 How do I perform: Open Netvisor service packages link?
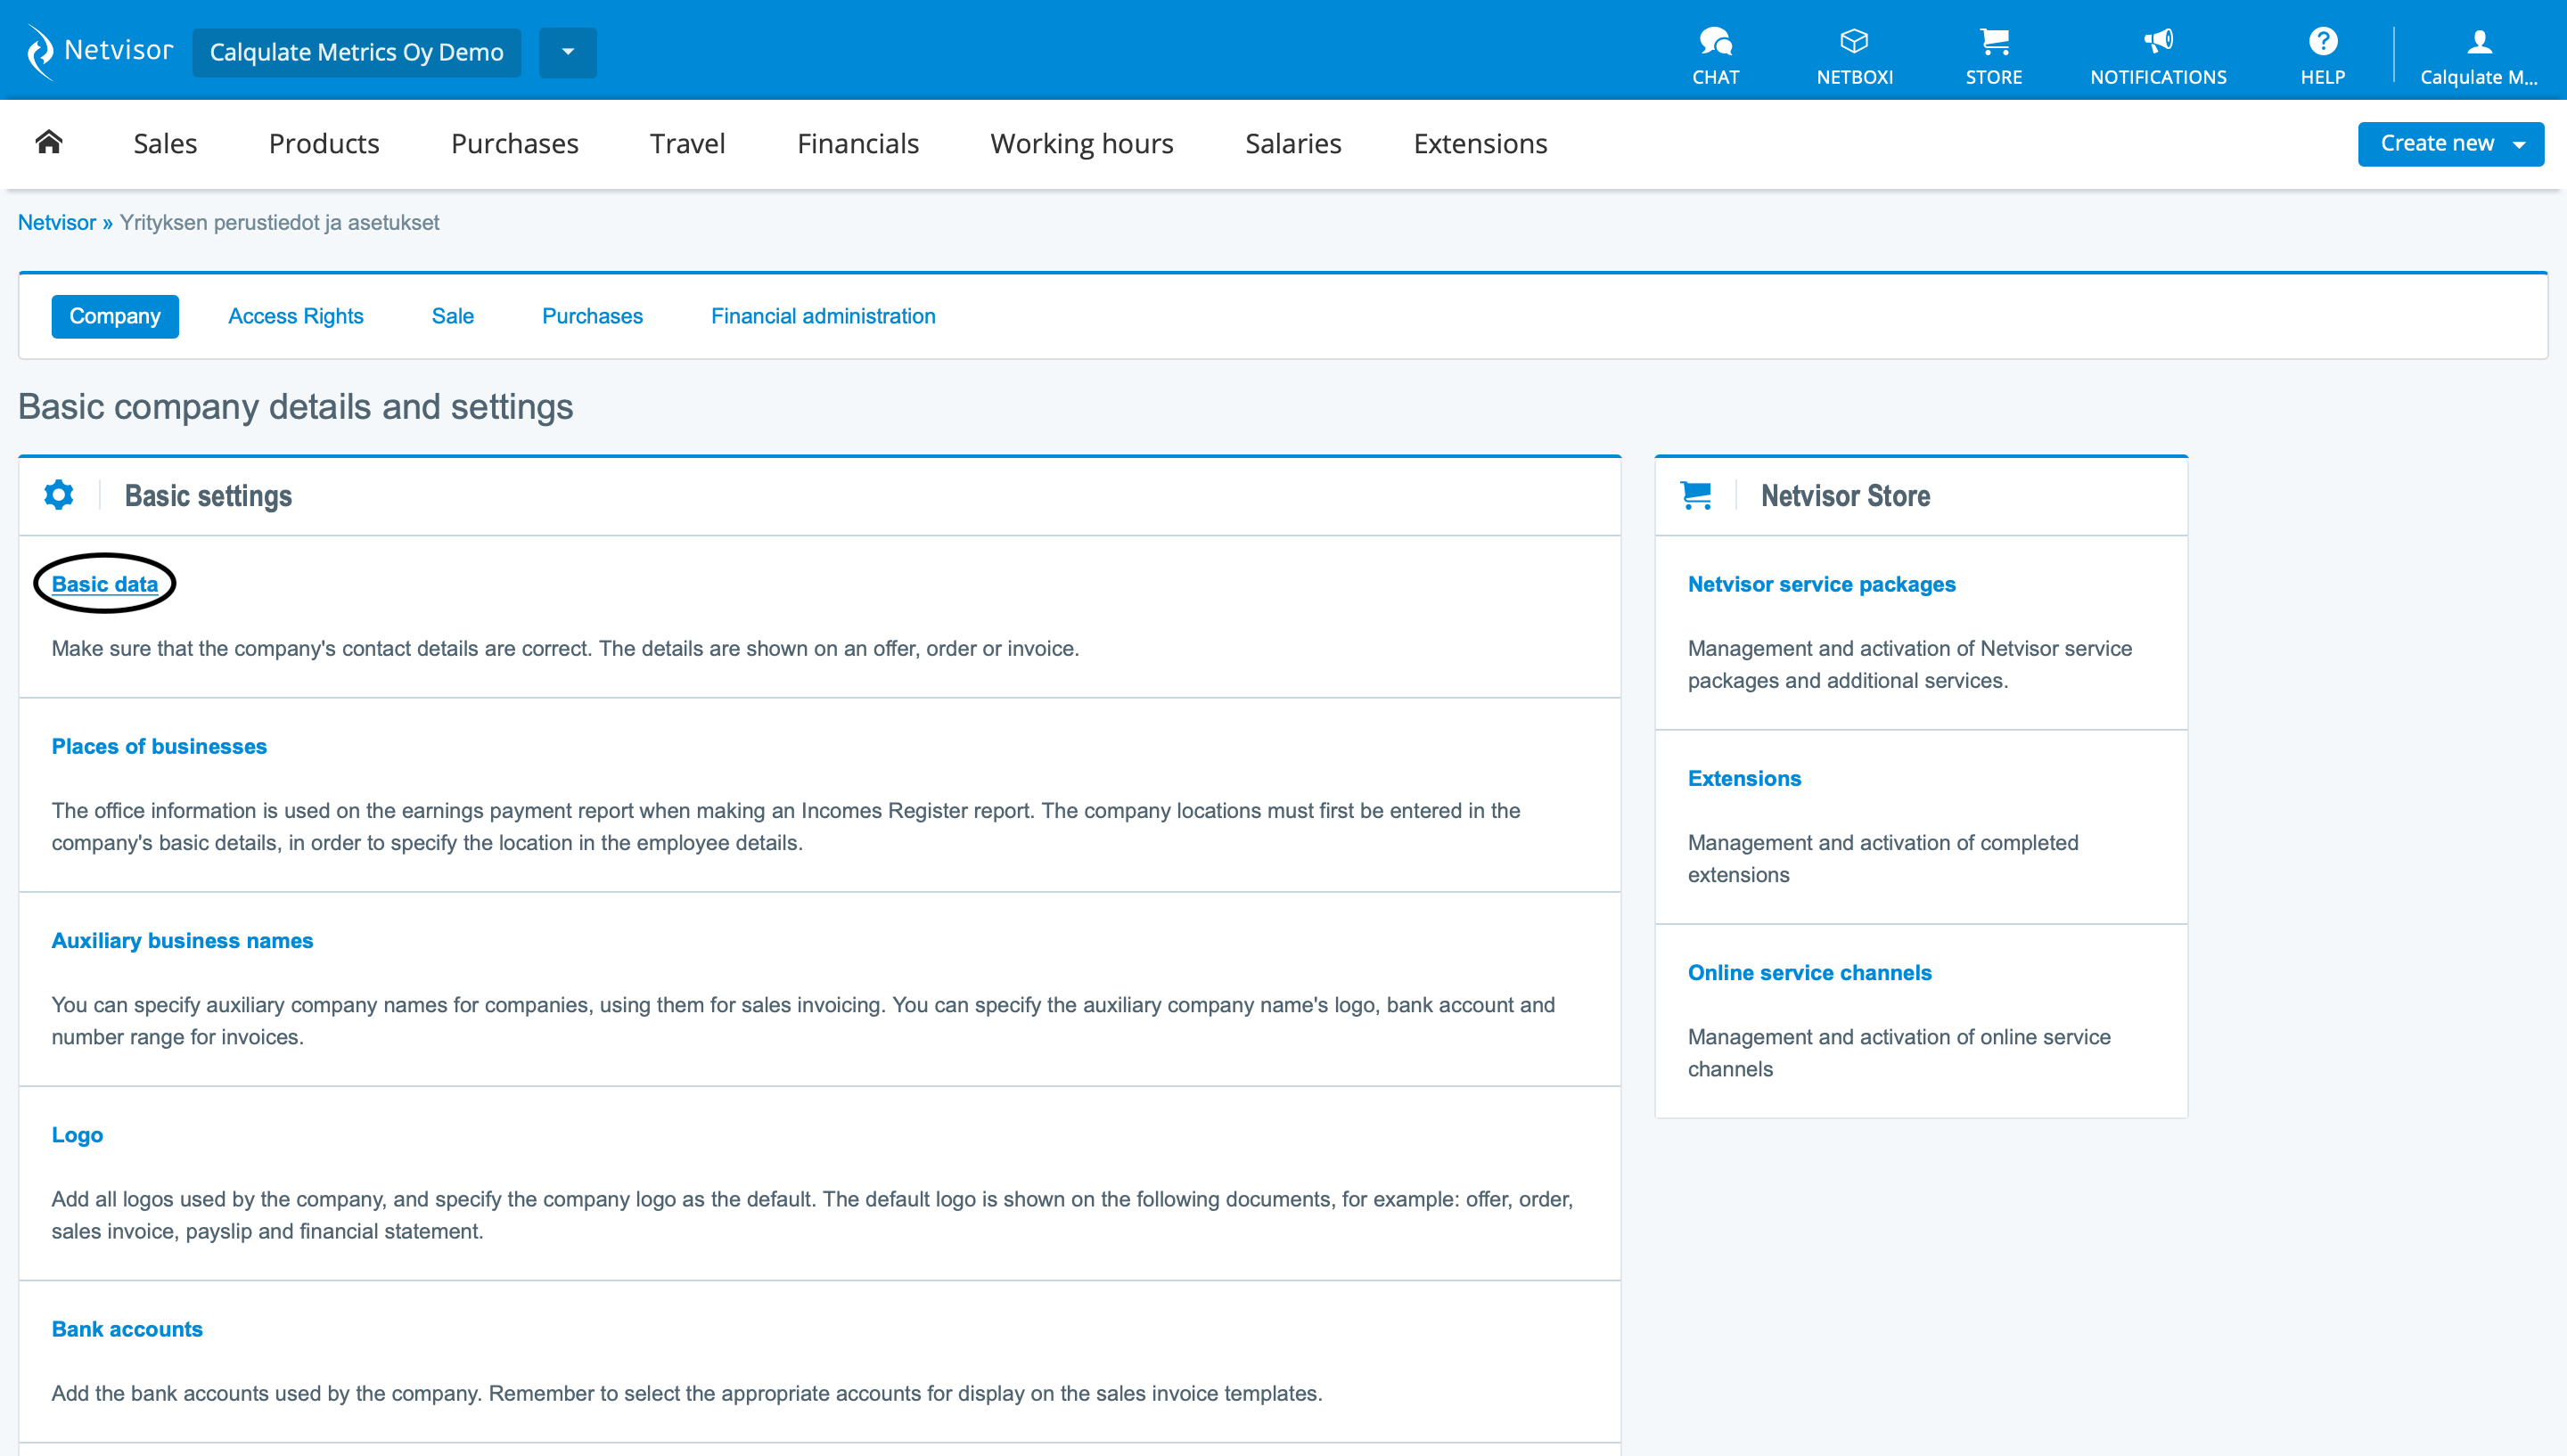[1821, 584]
